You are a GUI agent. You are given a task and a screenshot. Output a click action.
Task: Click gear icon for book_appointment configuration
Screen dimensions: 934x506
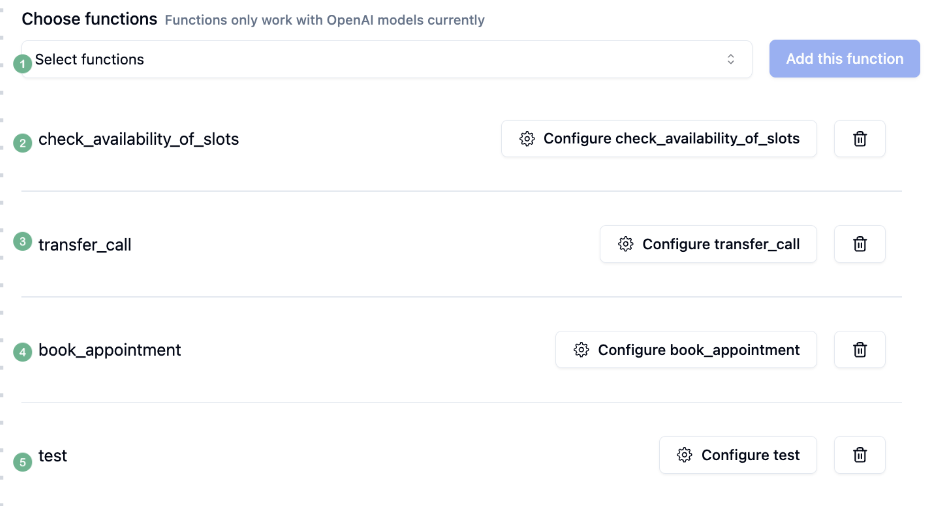581,350
